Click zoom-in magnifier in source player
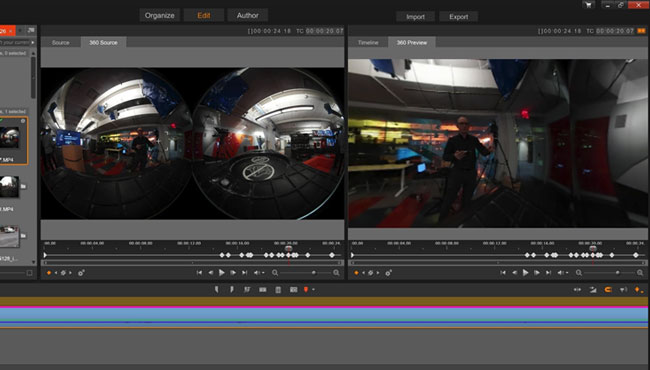This screenshot has width=650, height=370. pos(336,273)
